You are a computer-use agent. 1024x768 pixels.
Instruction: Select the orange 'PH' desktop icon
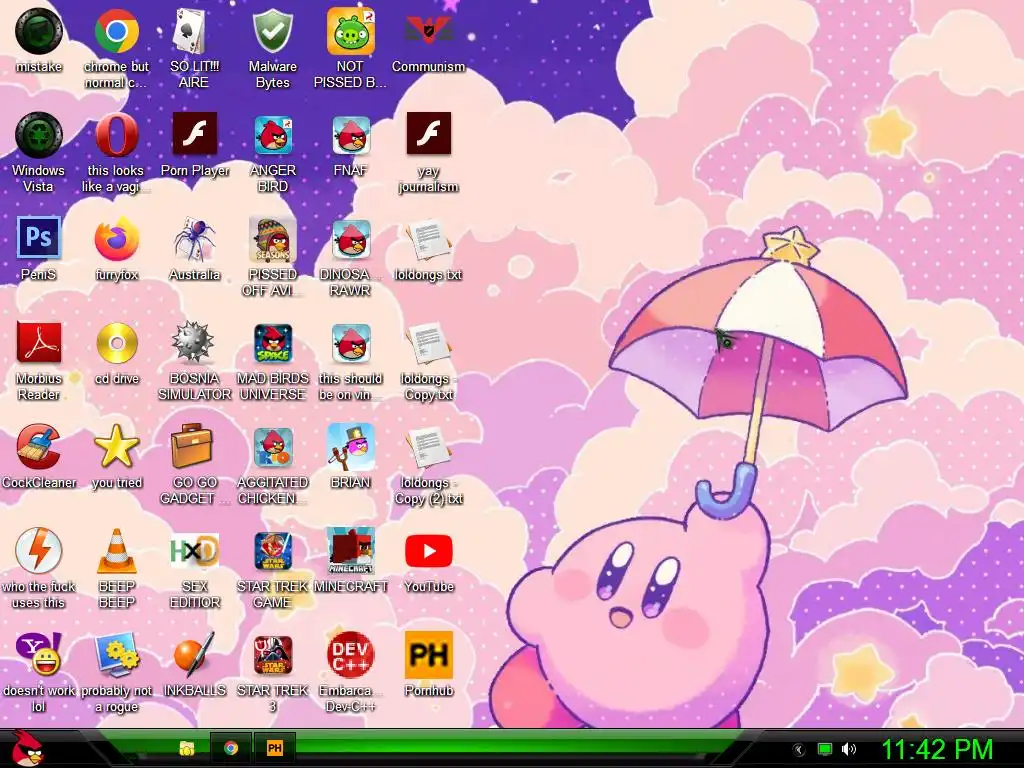[428, 654]
